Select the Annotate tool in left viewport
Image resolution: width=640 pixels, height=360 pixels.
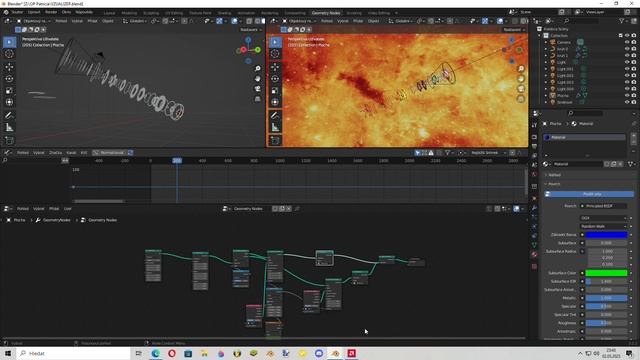pos(9,116)
